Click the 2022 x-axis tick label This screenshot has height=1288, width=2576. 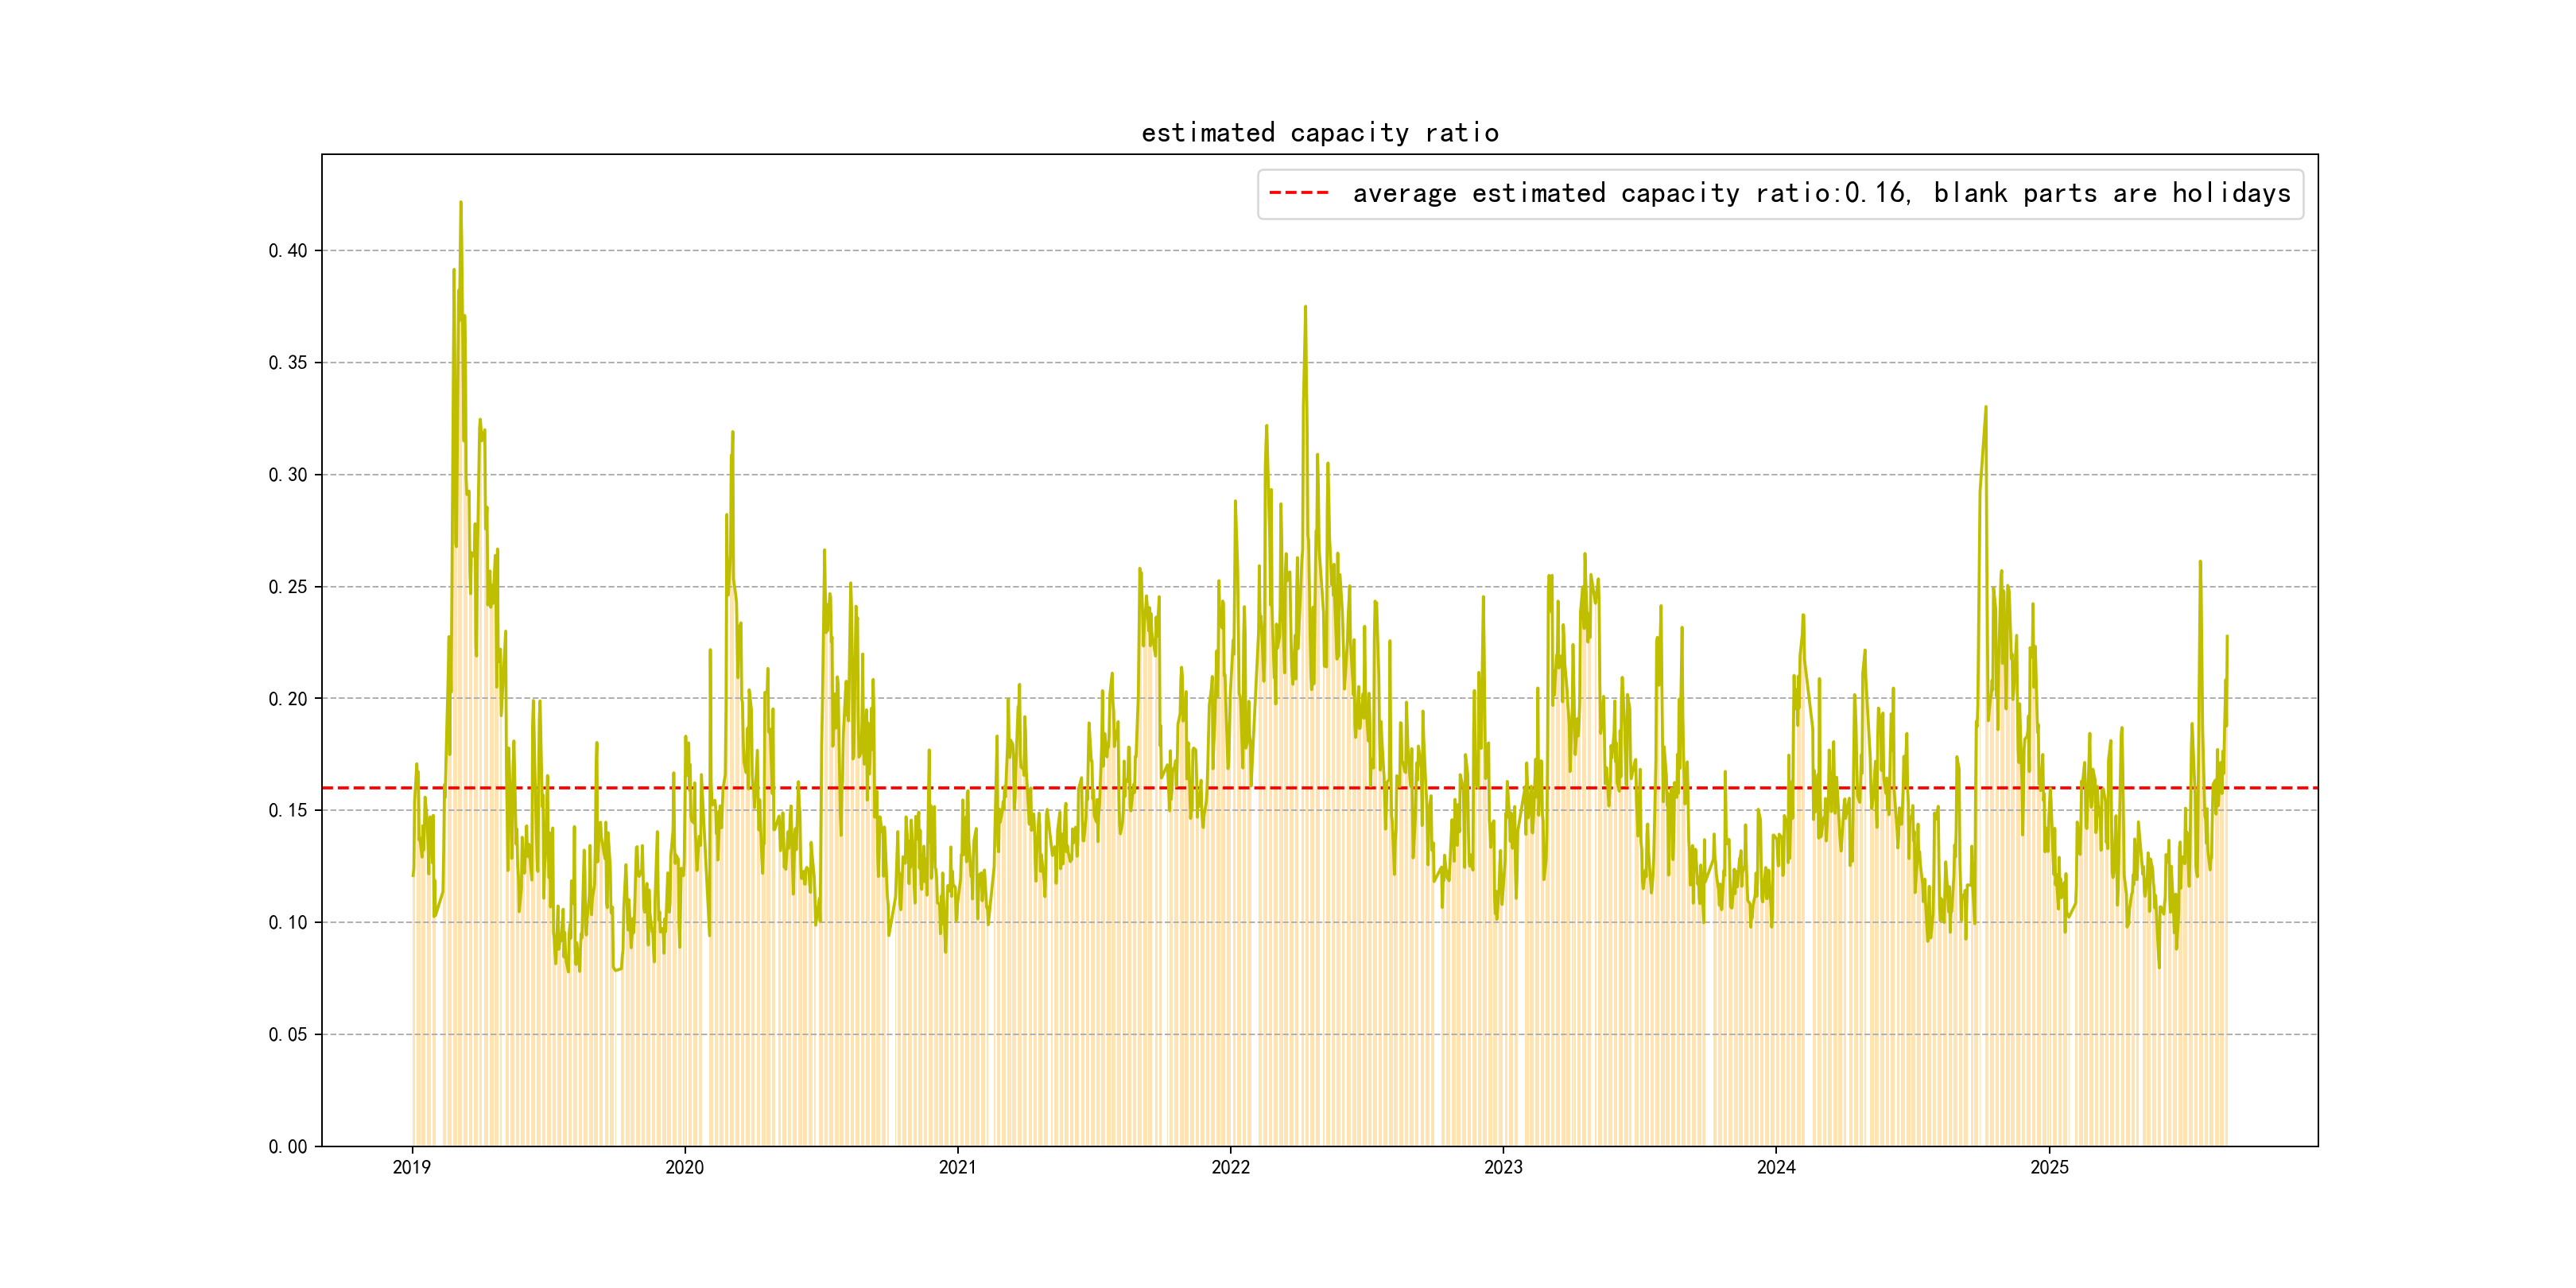click(x=1230, y=1167)
